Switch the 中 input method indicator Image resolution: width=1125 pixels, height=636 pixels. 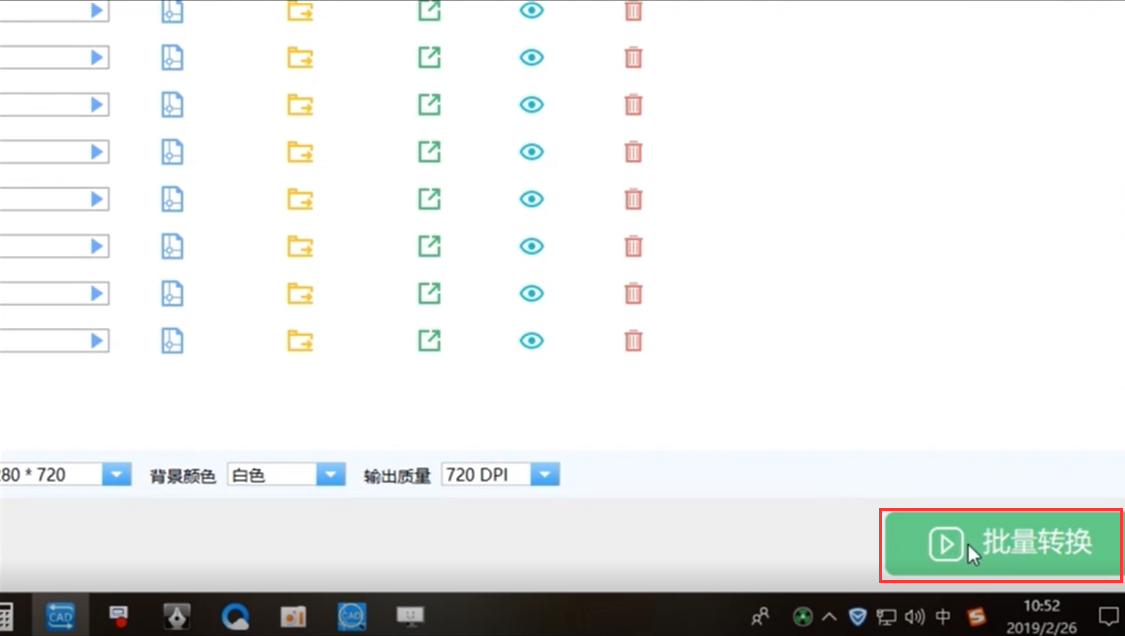point(943,616)
